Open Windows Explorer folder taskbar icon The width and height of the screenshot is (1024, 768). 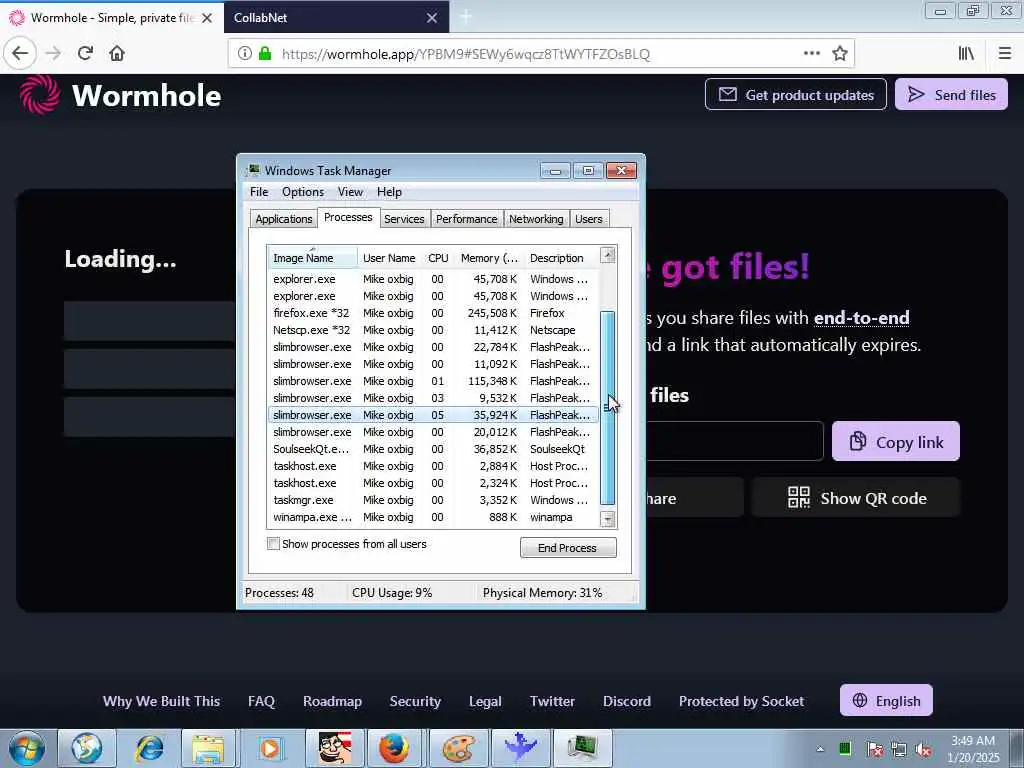pos(208,748)
